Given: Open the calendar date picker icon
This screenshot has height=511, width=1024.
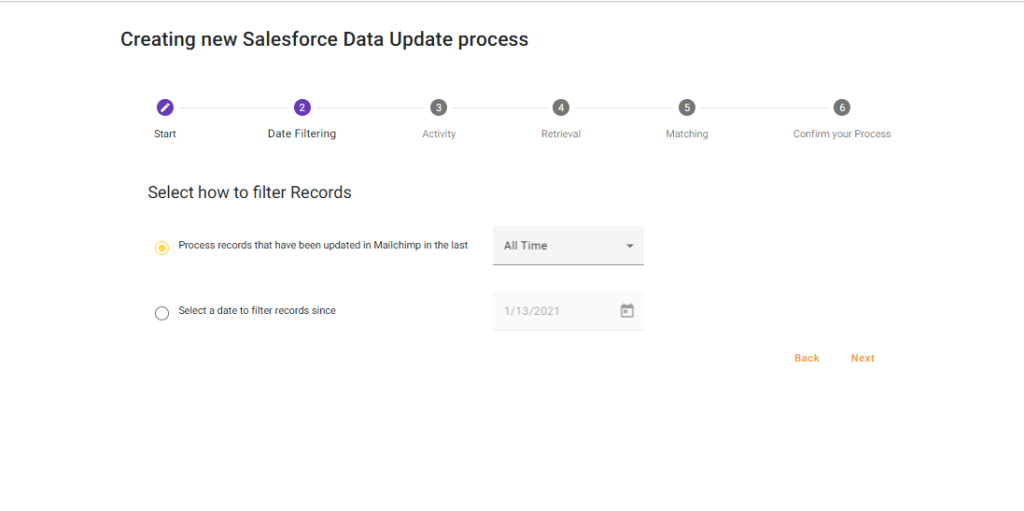Looking at the screenshot, I should pos(627,311).
